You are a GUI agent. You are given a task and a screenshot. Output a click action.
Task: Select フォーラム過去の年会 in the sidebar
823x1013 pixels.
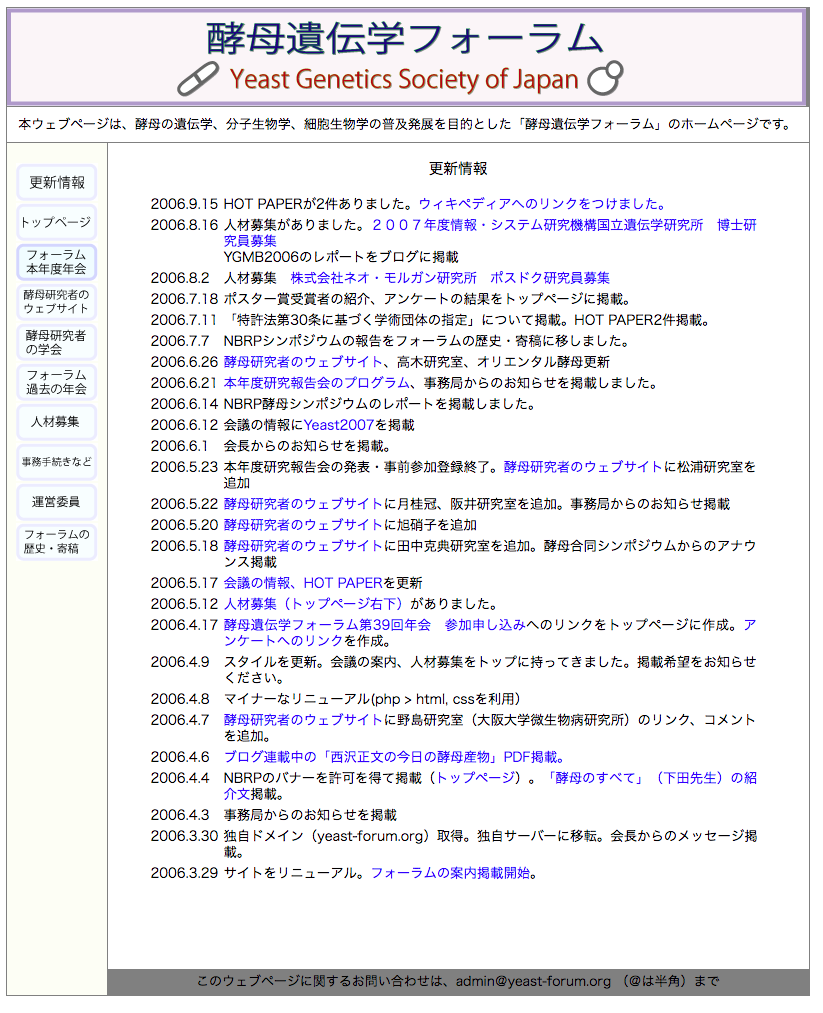57,382
